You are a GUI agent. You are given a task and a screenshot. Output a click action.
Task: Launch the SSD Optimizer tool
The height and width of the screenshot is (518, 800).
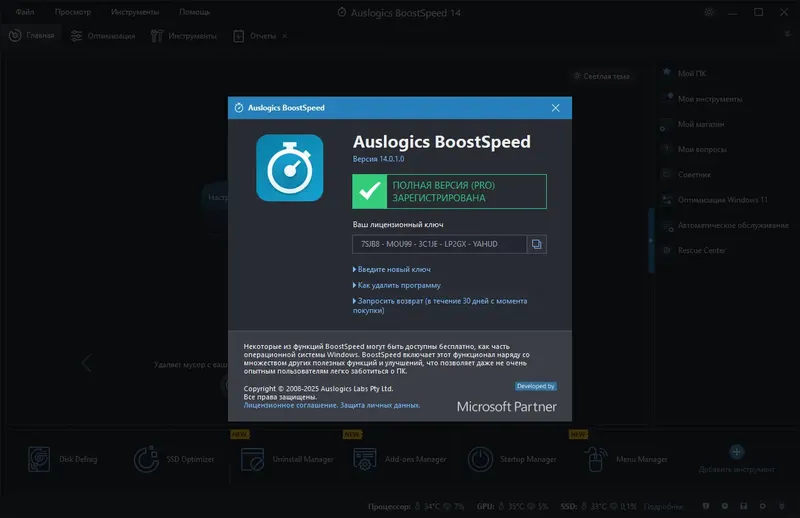pos(173,459)
